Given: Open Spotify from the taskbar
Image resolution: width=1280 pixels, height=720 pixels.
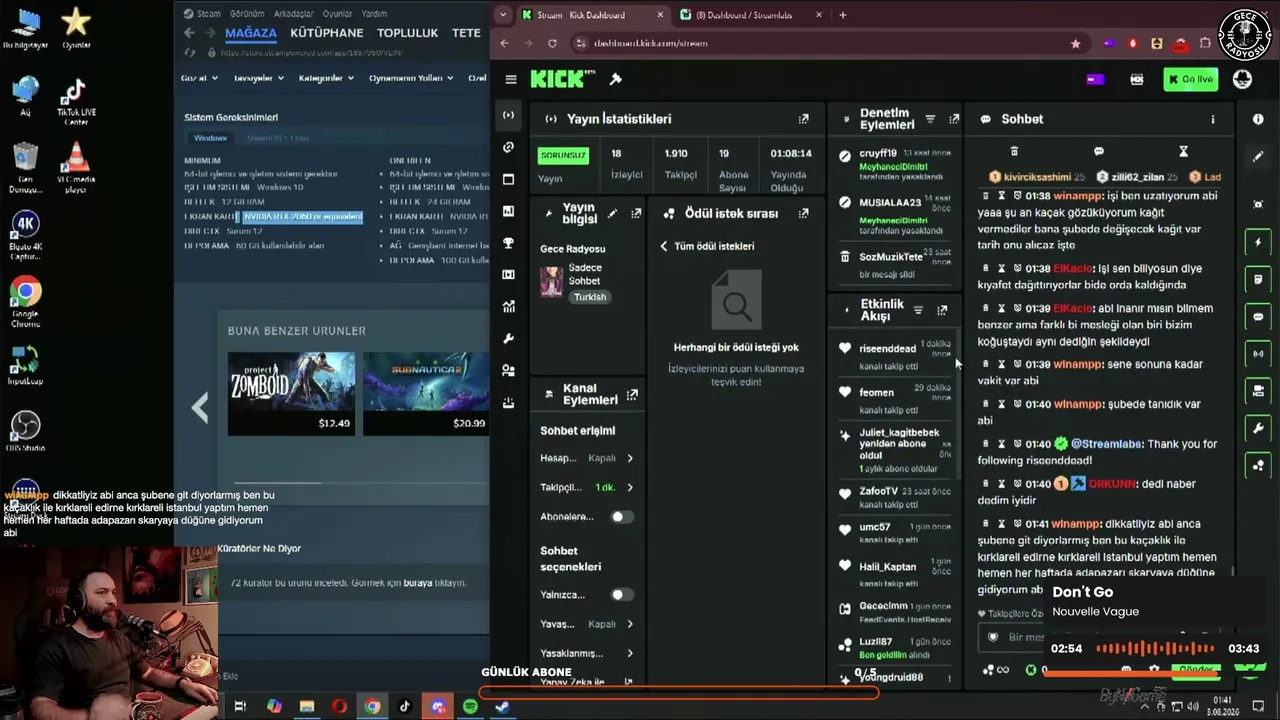Looking at the screenshot, I should point(470,706).
